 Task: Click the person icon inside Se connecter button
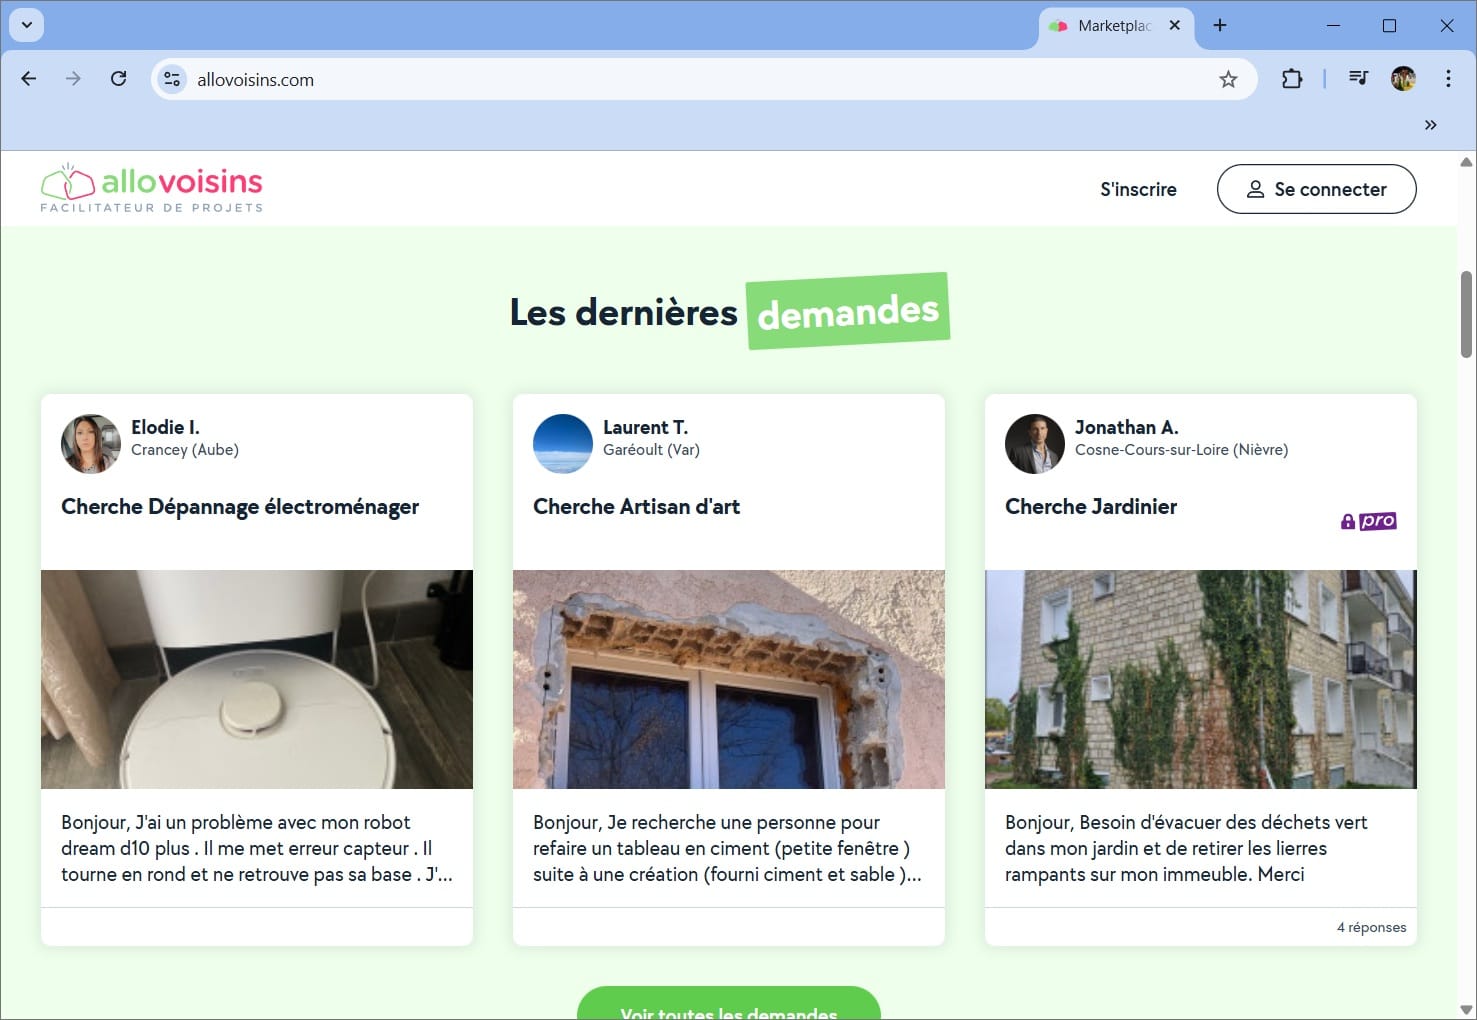click(1254, 189)
